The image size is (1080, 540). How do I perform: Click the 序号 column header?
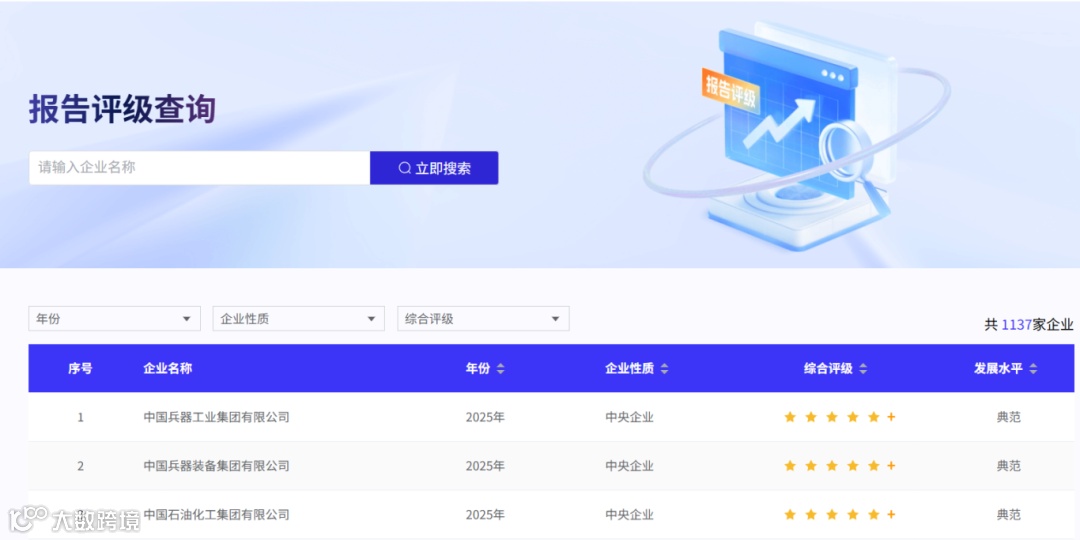[x=80, y=368]
